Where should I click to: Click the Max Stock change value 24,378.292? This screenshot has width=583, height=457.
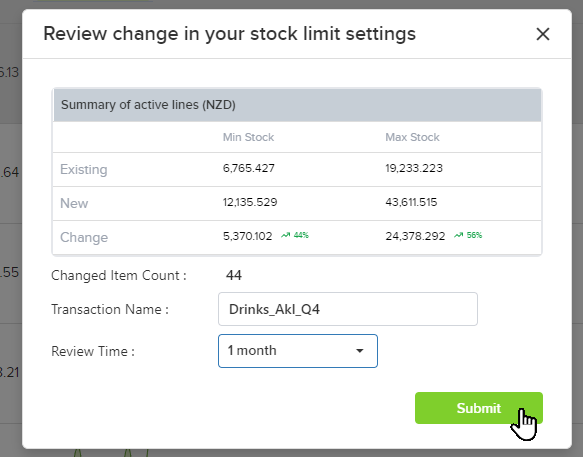415,236
